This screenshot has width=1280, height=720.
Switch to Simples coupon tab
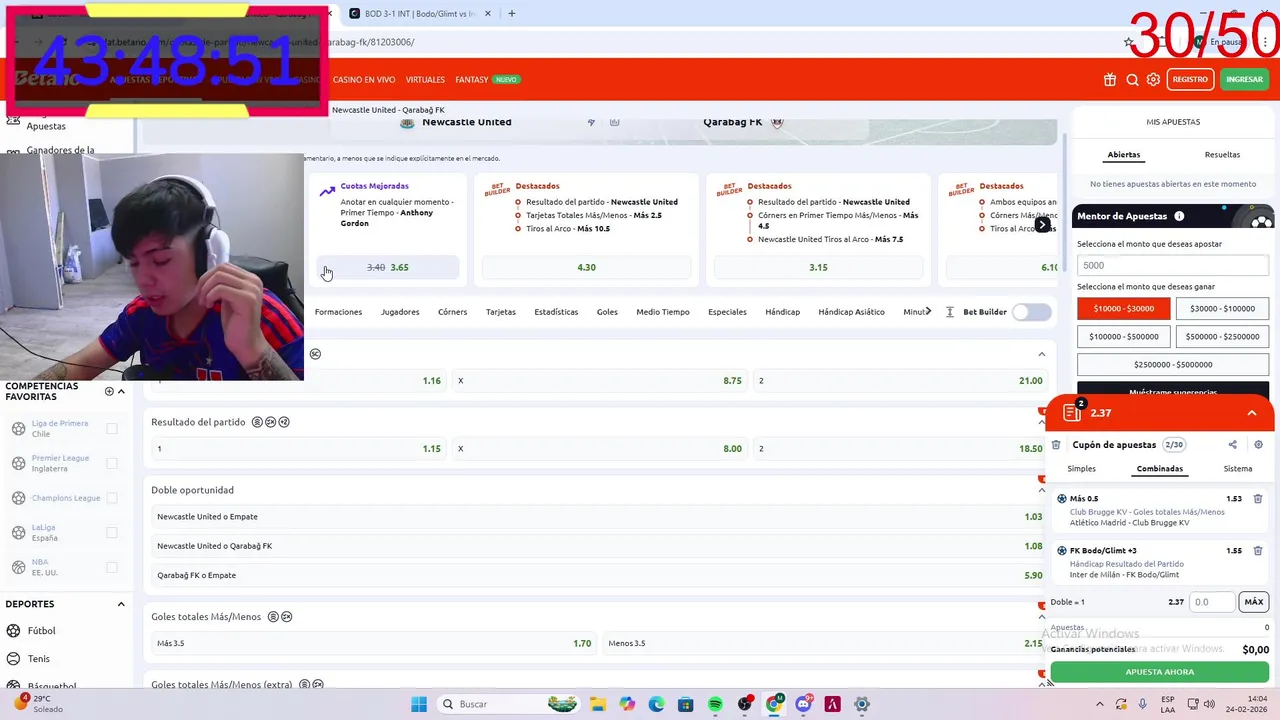[x=1081, y=469]
